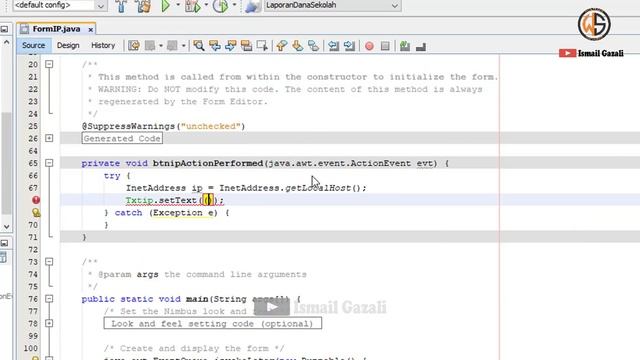The image size is (640, 360).
Task: Toggle Rectangular Selection icon
Action: point(262,46)
